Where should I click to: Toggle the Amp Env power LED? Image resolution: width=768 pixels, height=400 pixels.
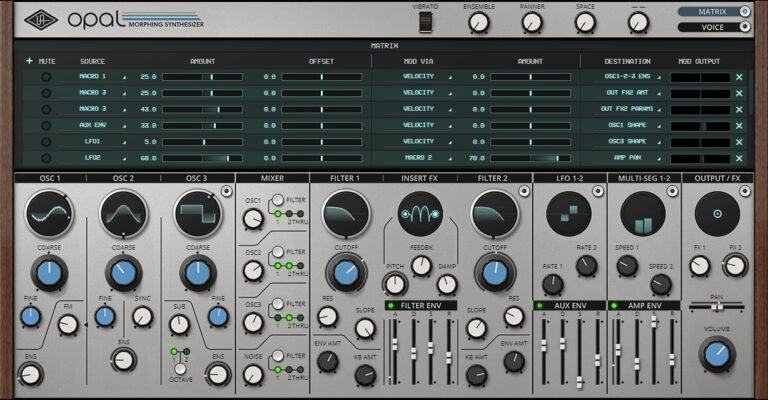coord(614,306)
